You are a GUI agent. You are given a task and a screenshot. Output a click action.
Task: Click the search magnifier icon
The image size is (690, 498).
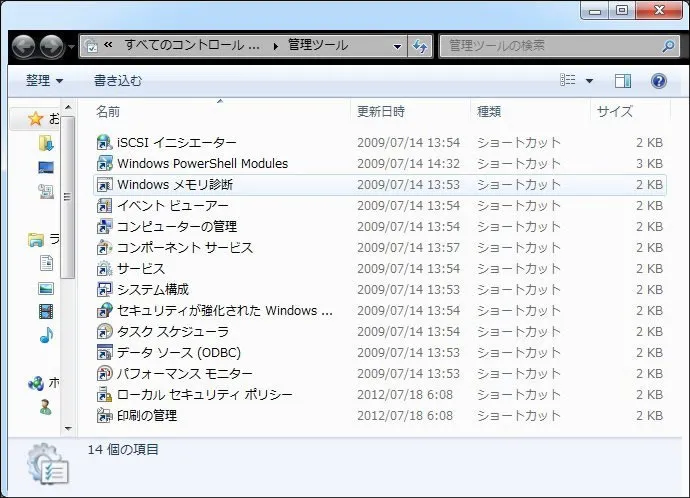click(668, 46)
